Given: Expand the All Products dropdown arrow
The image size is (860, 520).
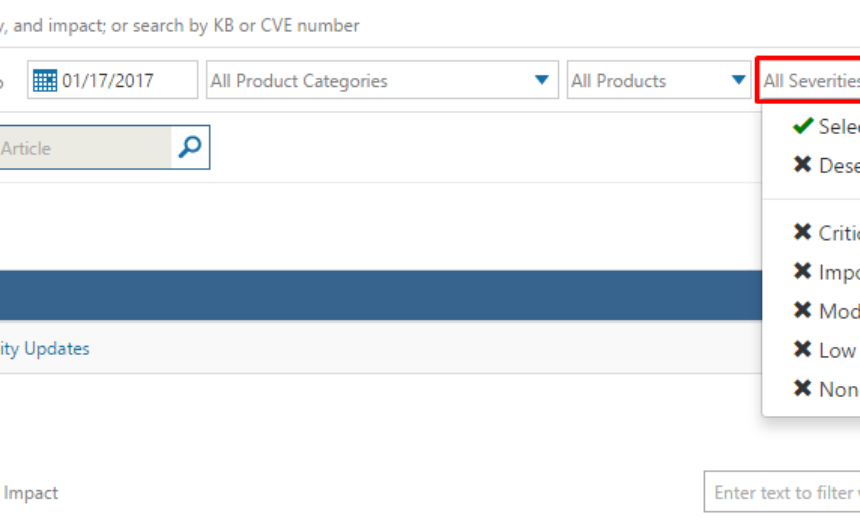Looking at the screenshot, I should click(x=738, y=80).
